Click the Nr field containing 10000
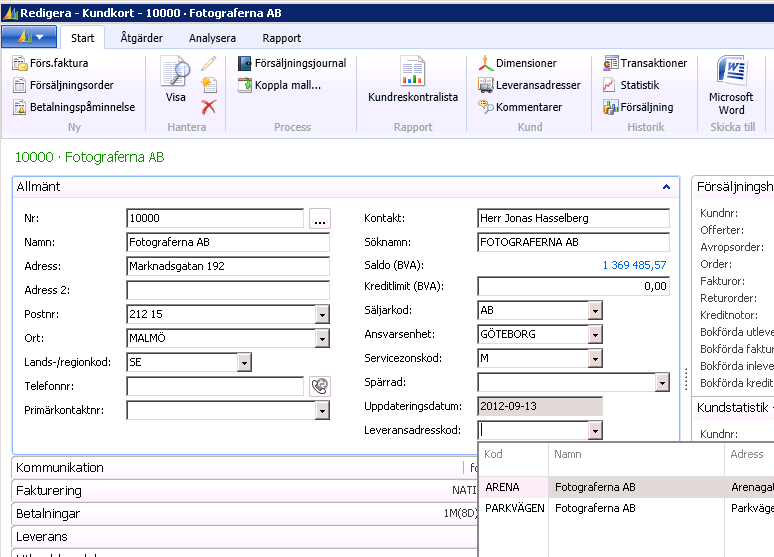This screenshot has height=557, width=774. pos(215,218)
